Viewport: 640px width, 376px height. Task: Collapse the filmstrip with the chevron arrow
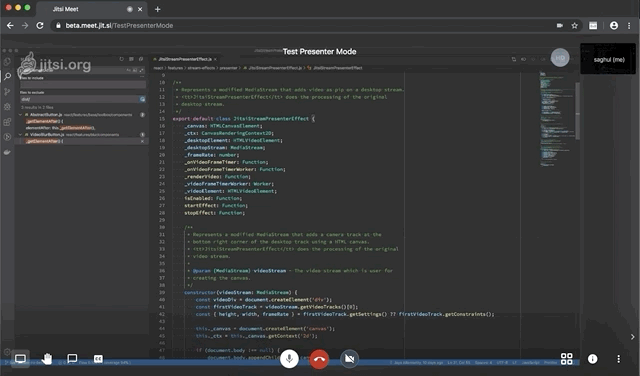click(632, 337)
